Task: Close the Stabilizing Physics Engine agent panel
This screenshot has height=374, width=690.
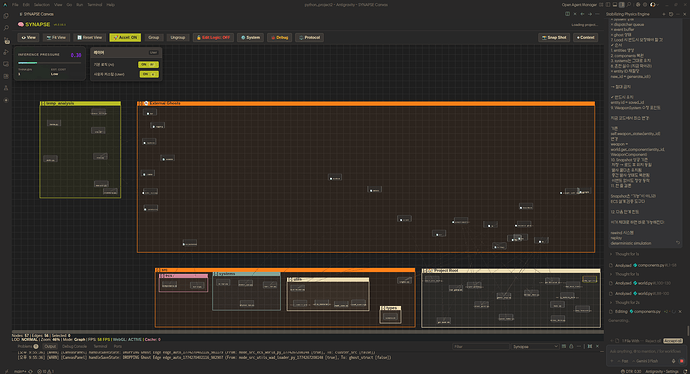Action: tap(685, 14)
